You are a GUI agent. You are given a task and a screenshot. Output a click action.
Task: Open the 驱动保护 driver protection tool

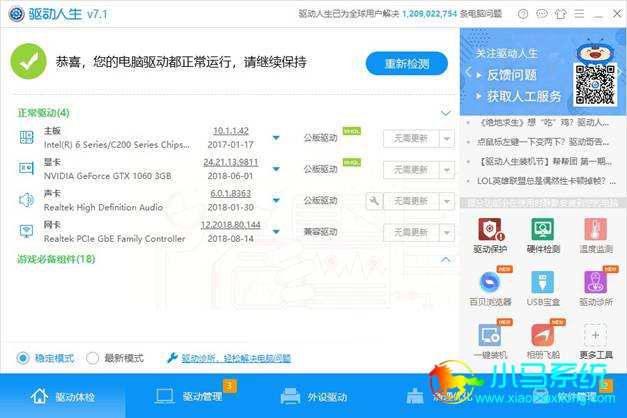(490, 235)
